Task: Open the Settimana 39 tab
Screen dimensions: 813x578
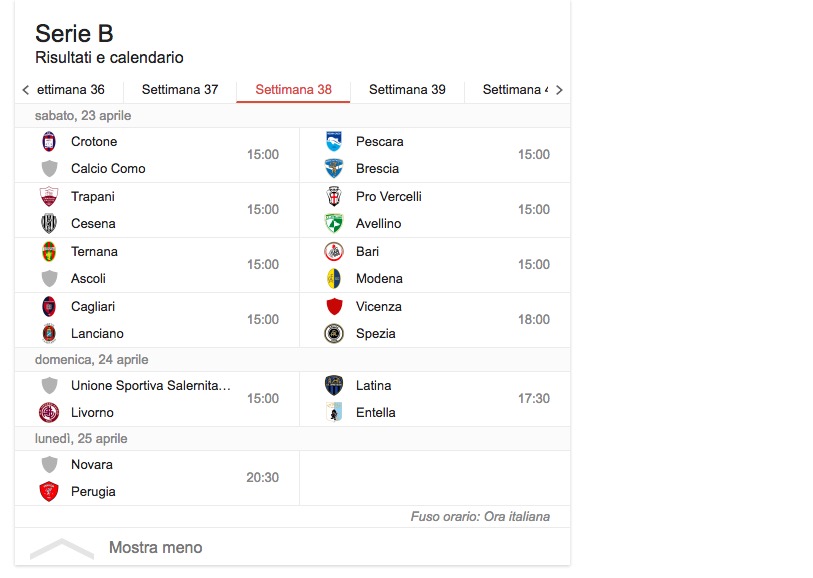Action: click(x=407, y=90)
